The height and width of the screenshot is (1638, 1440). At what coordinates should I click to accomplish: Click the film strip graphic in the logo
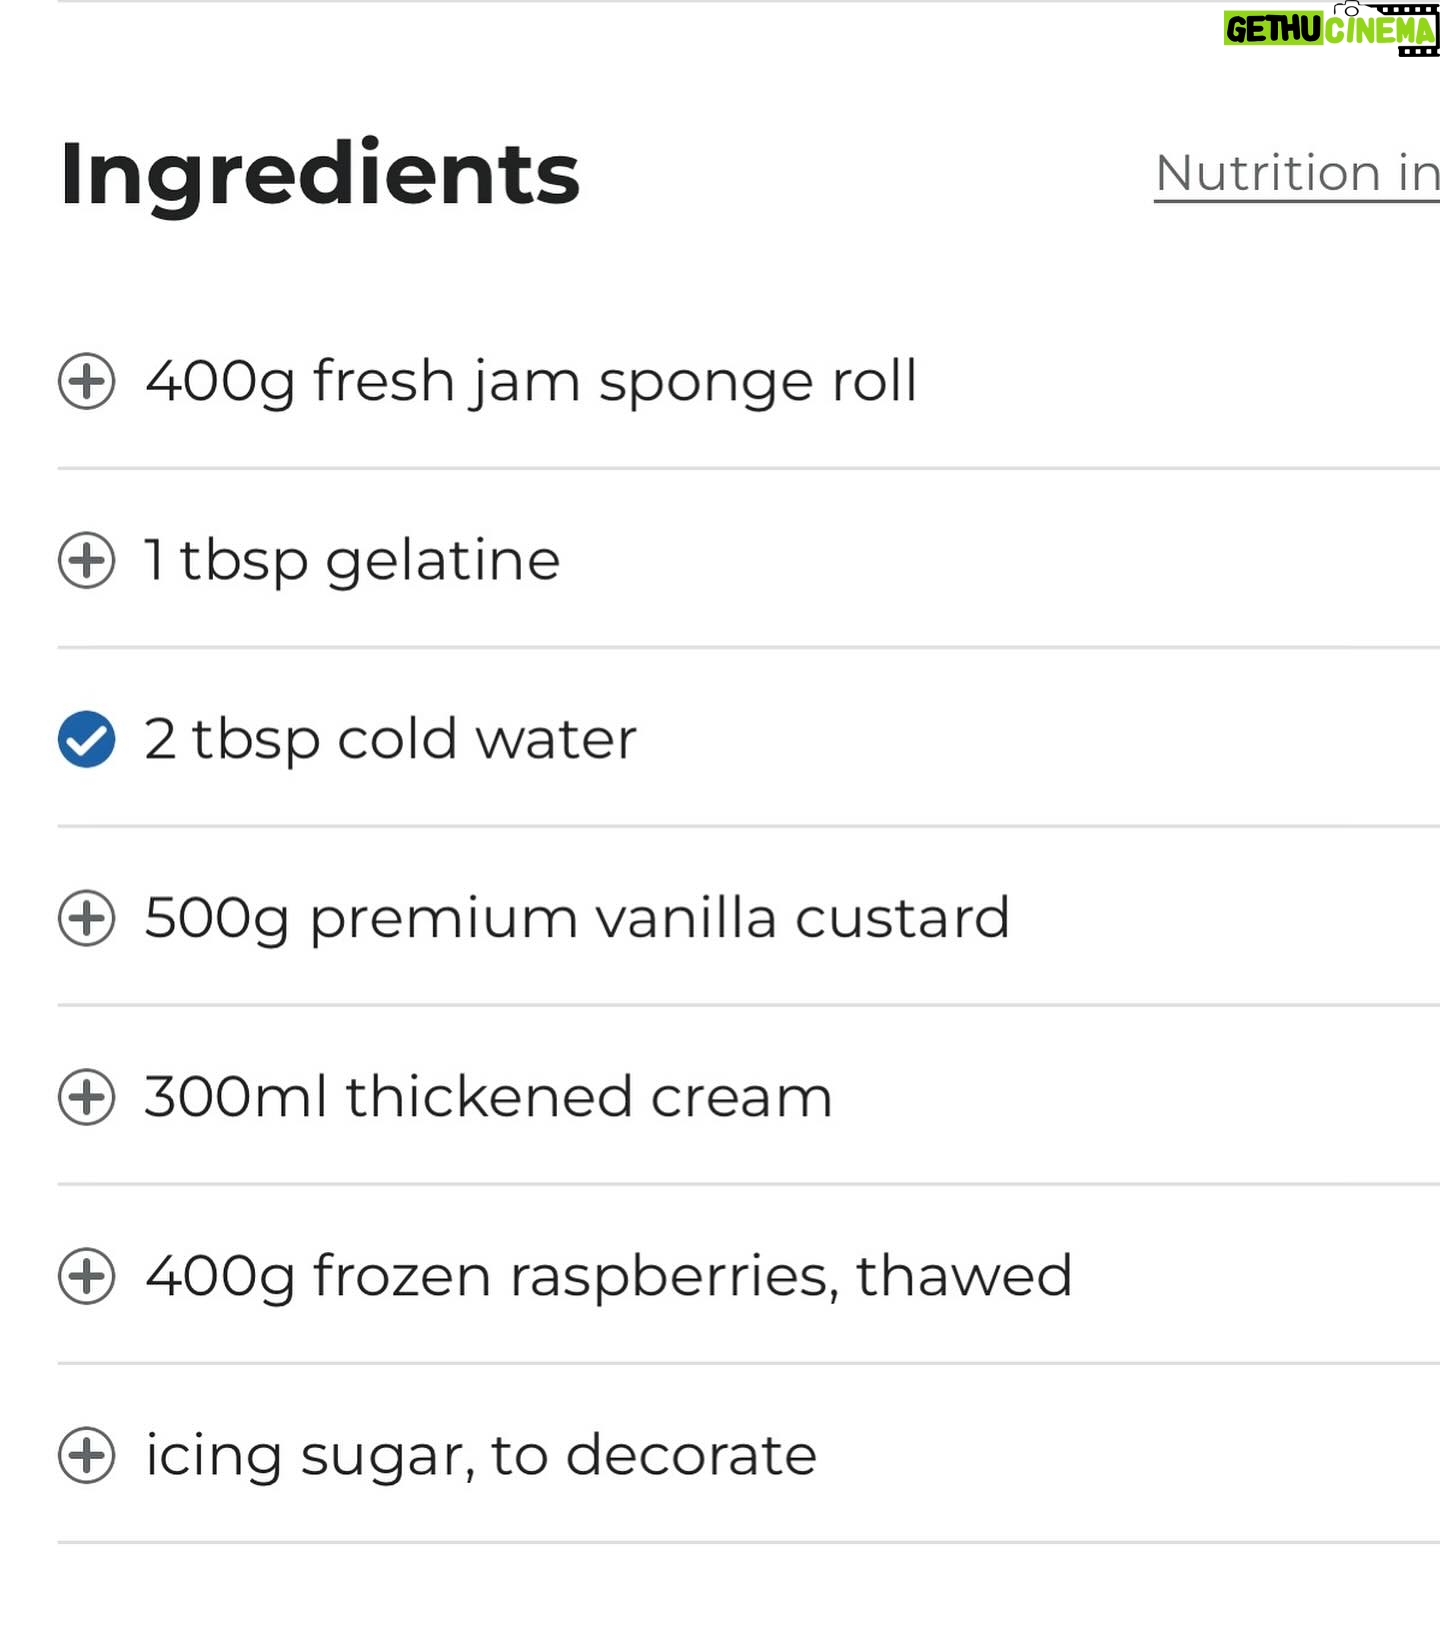[x=1411, y=29]
